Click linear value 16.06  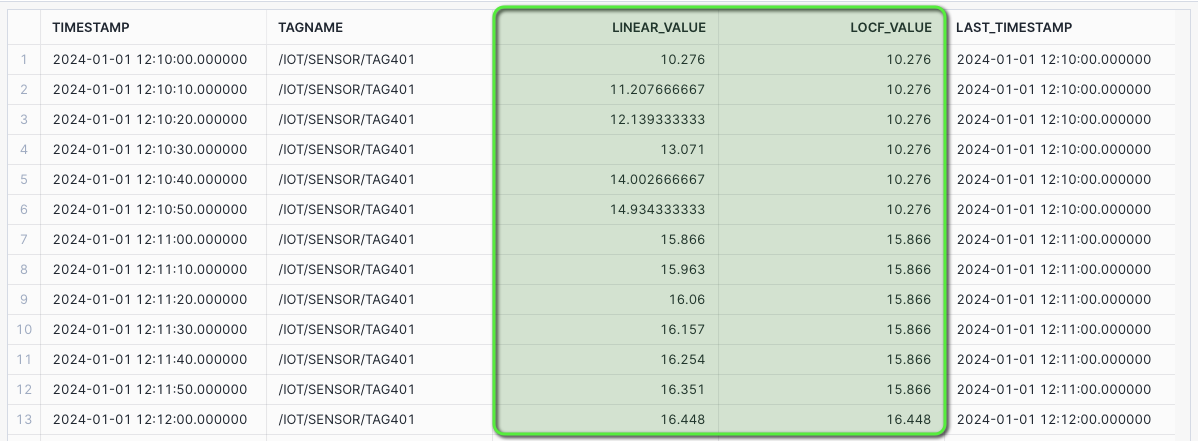point(686,300)
